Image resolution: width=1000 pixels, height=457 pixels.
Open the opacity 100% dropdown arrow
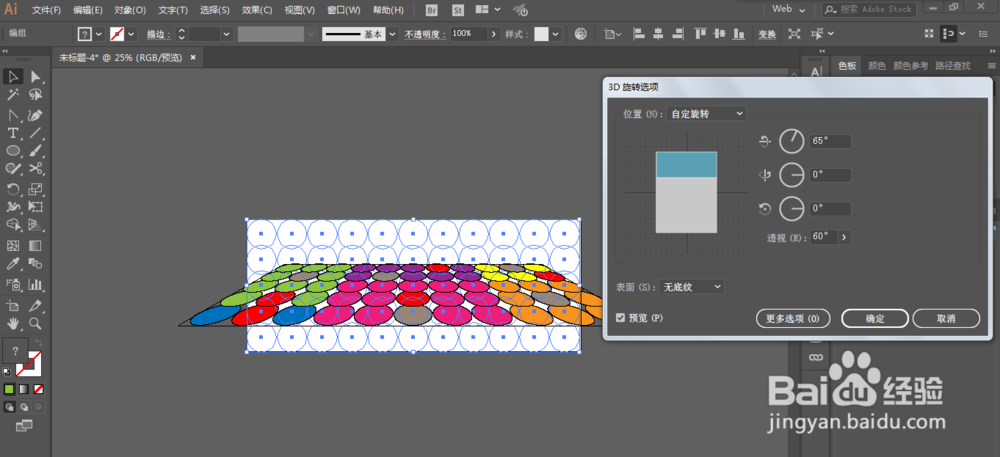[x=493, y=34]
